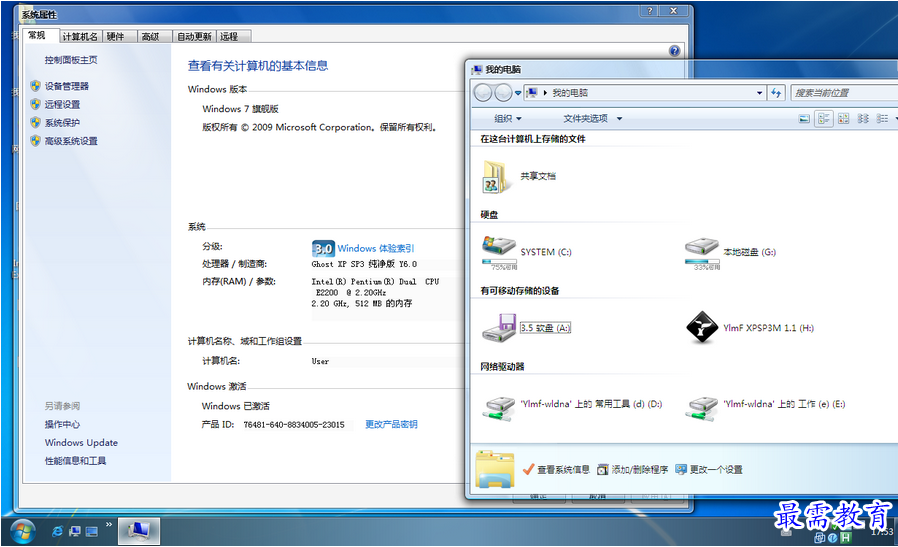The image size is (898, 547).
Task: Launch Internet Explorer from quick launch
Action: (57, 532)
